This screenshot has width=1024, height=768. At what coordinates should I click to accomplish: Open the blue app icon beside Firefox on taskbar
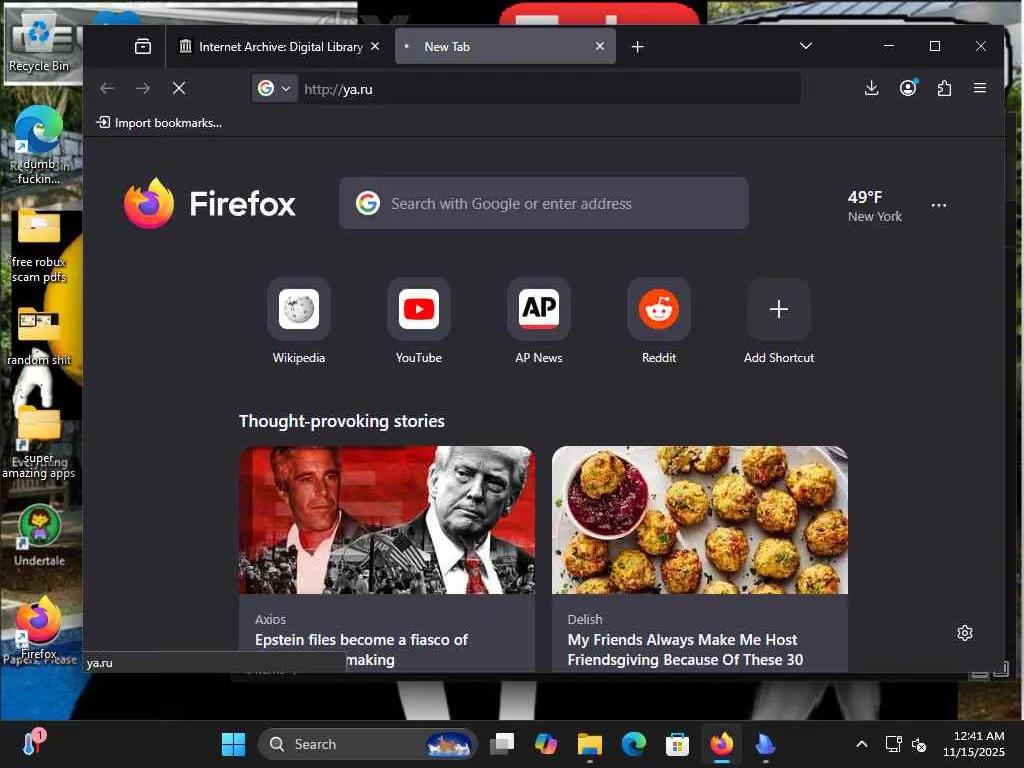click(765, 744)
